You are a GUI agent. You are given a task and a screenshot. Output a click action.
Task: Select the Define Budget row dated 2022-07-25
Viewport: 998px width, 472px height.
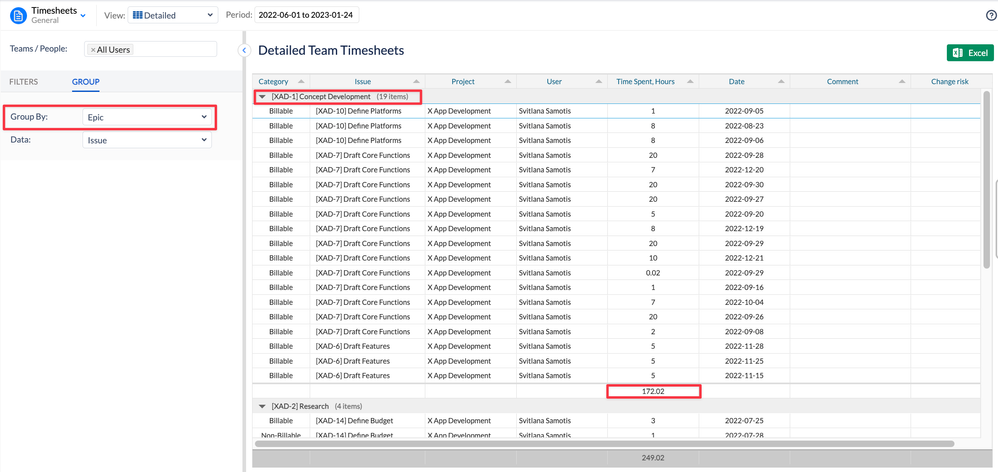[x=616, y=421]
